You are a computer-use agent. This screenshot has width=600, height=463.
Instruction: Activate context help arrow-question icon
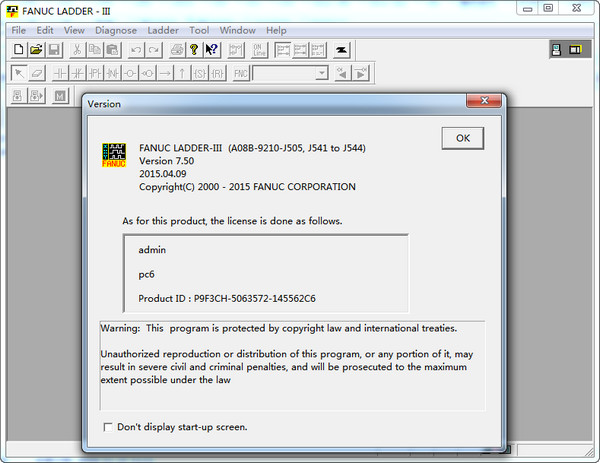pos(212,50)
